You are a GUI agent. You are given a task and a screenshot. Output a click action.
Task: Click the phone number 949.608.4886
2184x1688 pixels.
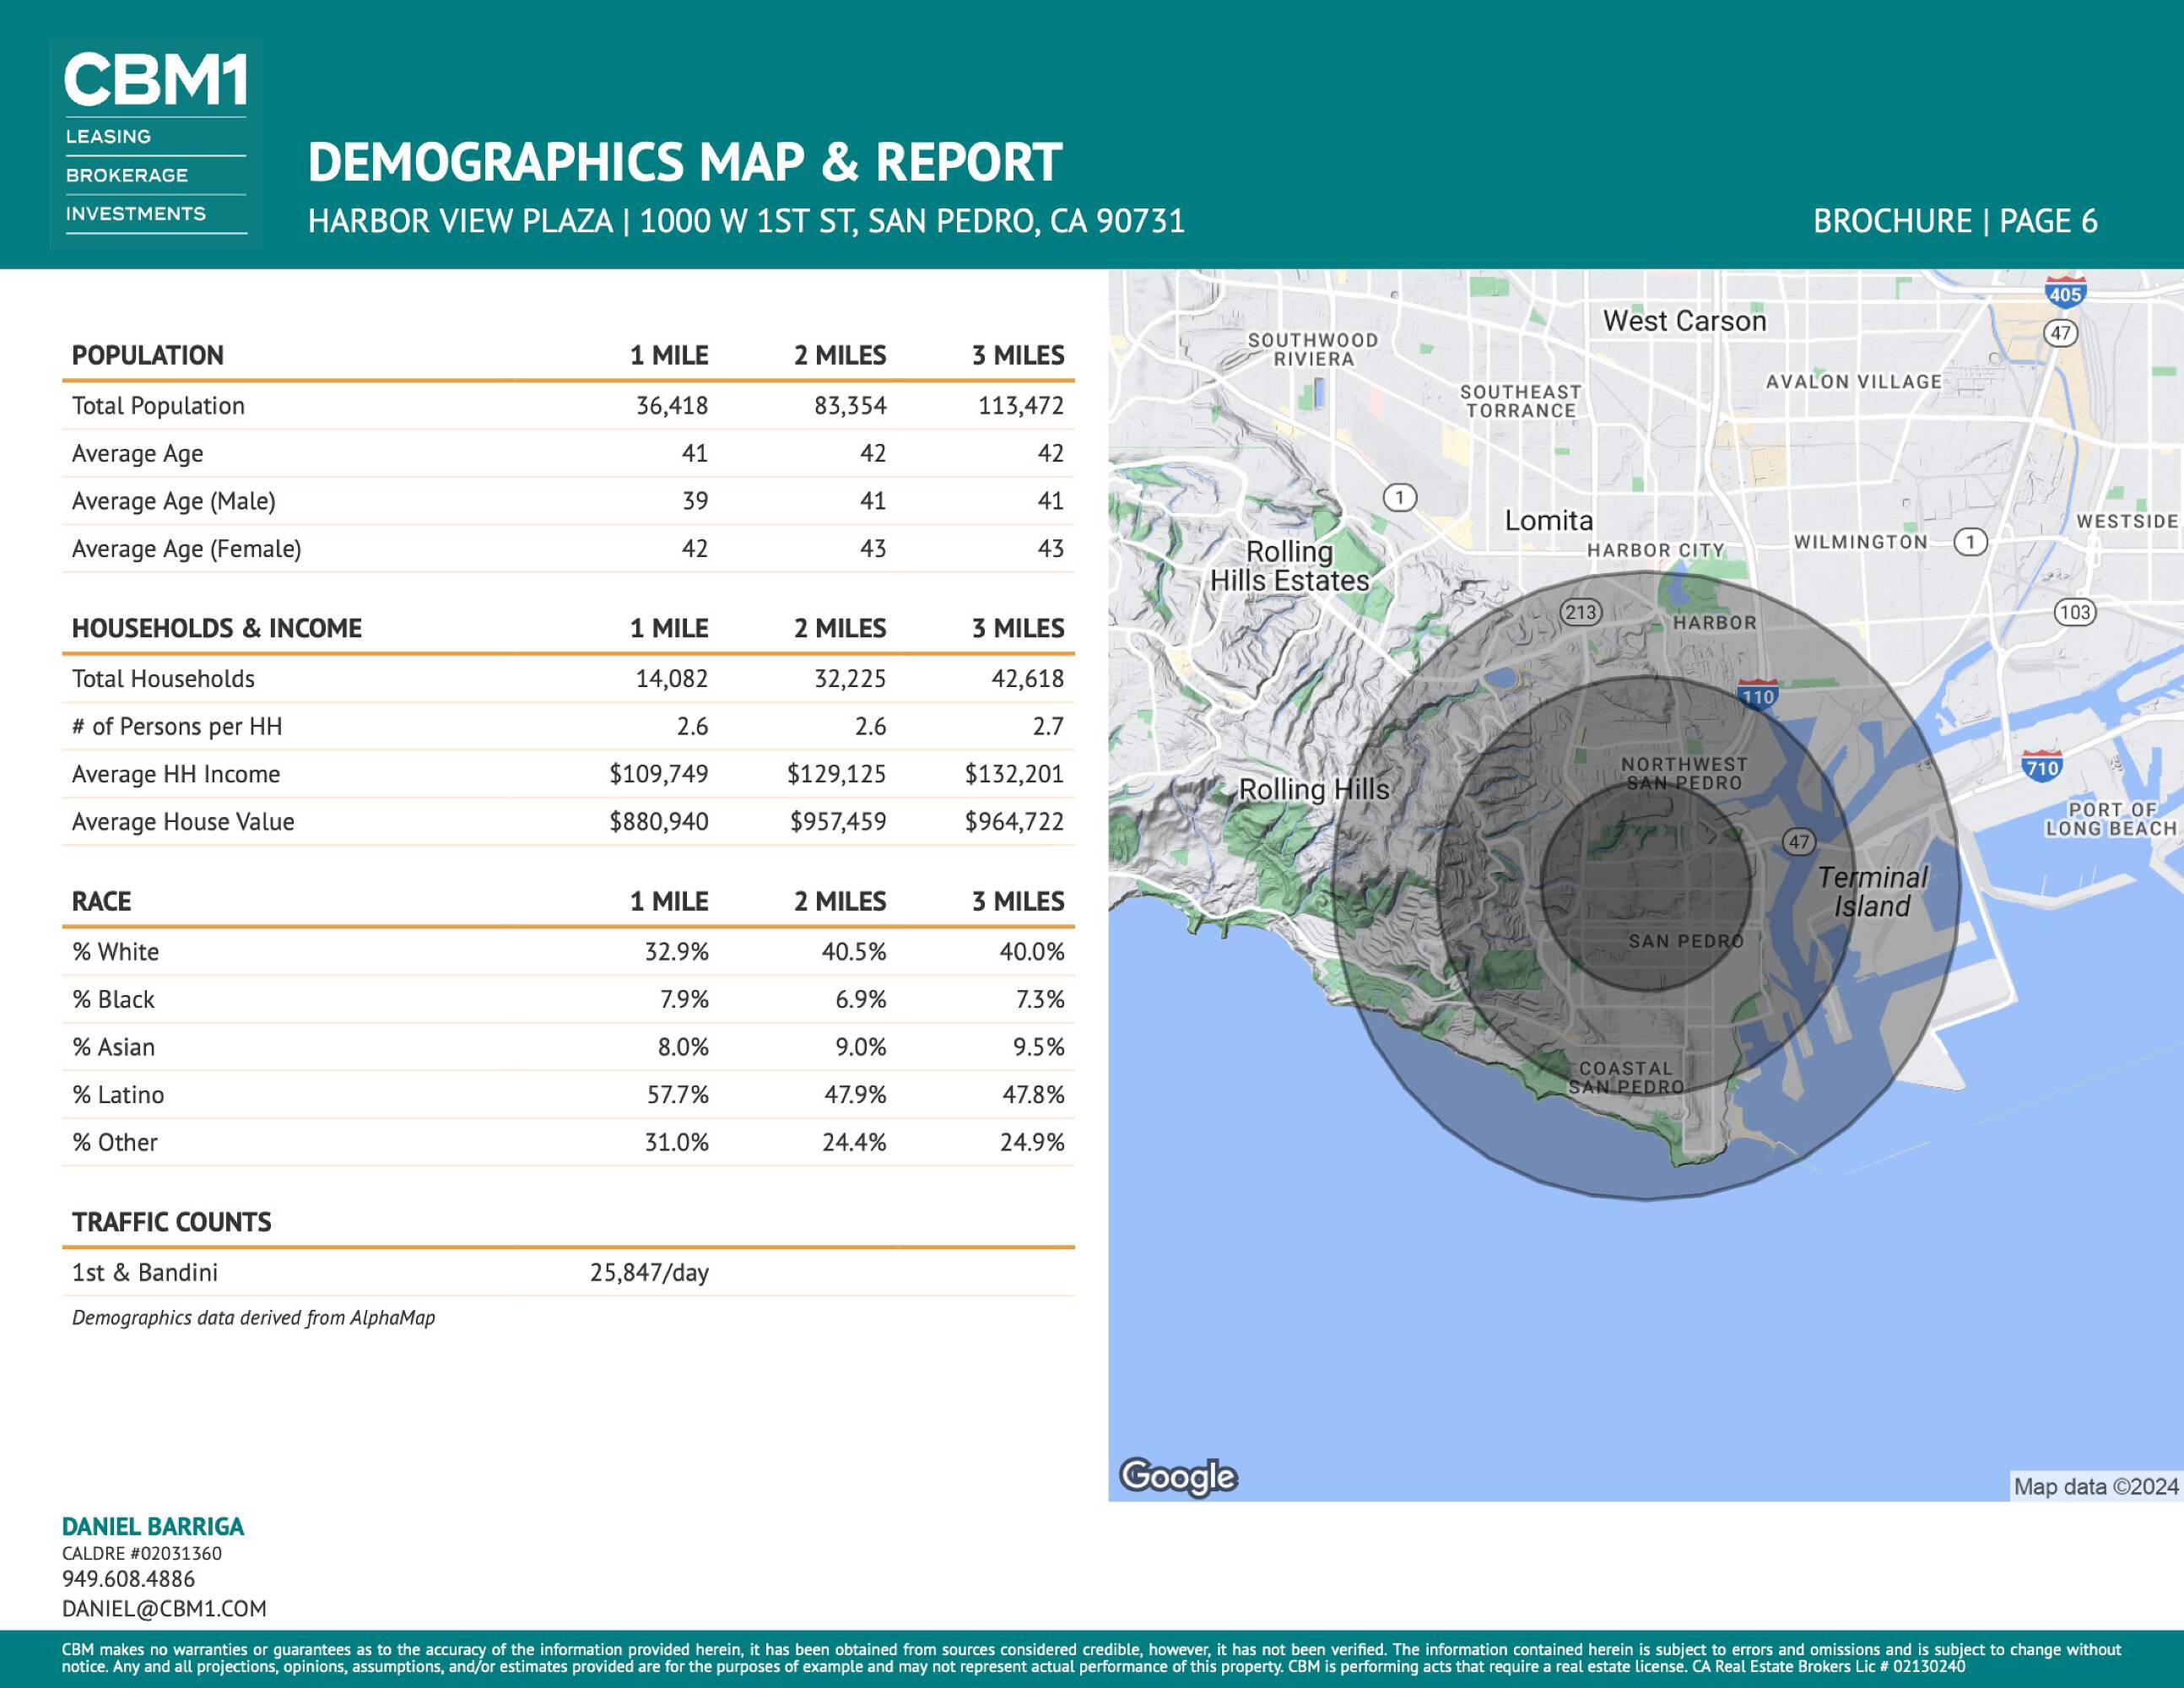128,1579
